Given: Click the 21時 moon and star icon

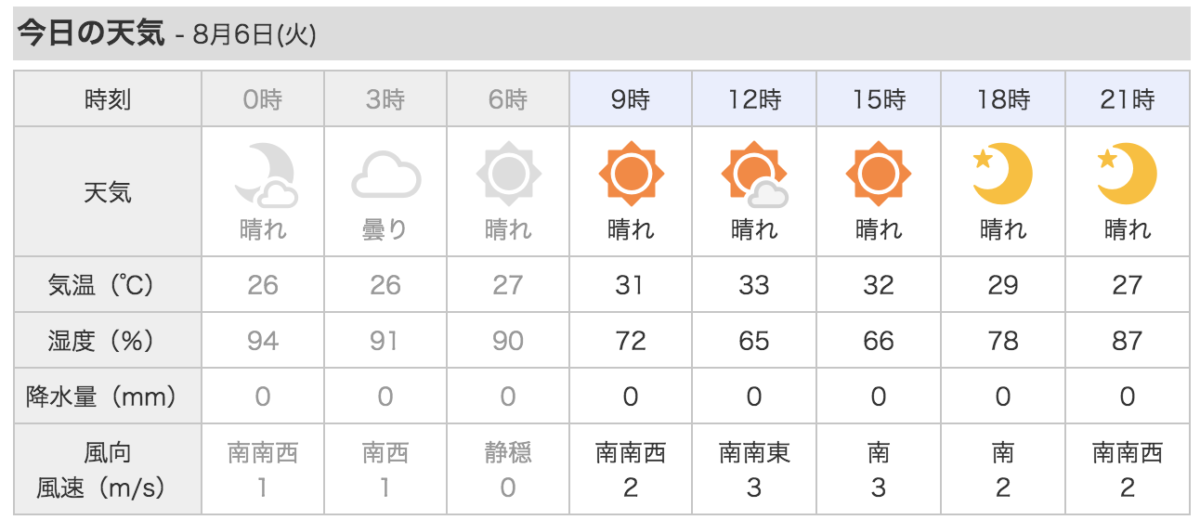Looking at the screenshot, I should coord(1127,174).
